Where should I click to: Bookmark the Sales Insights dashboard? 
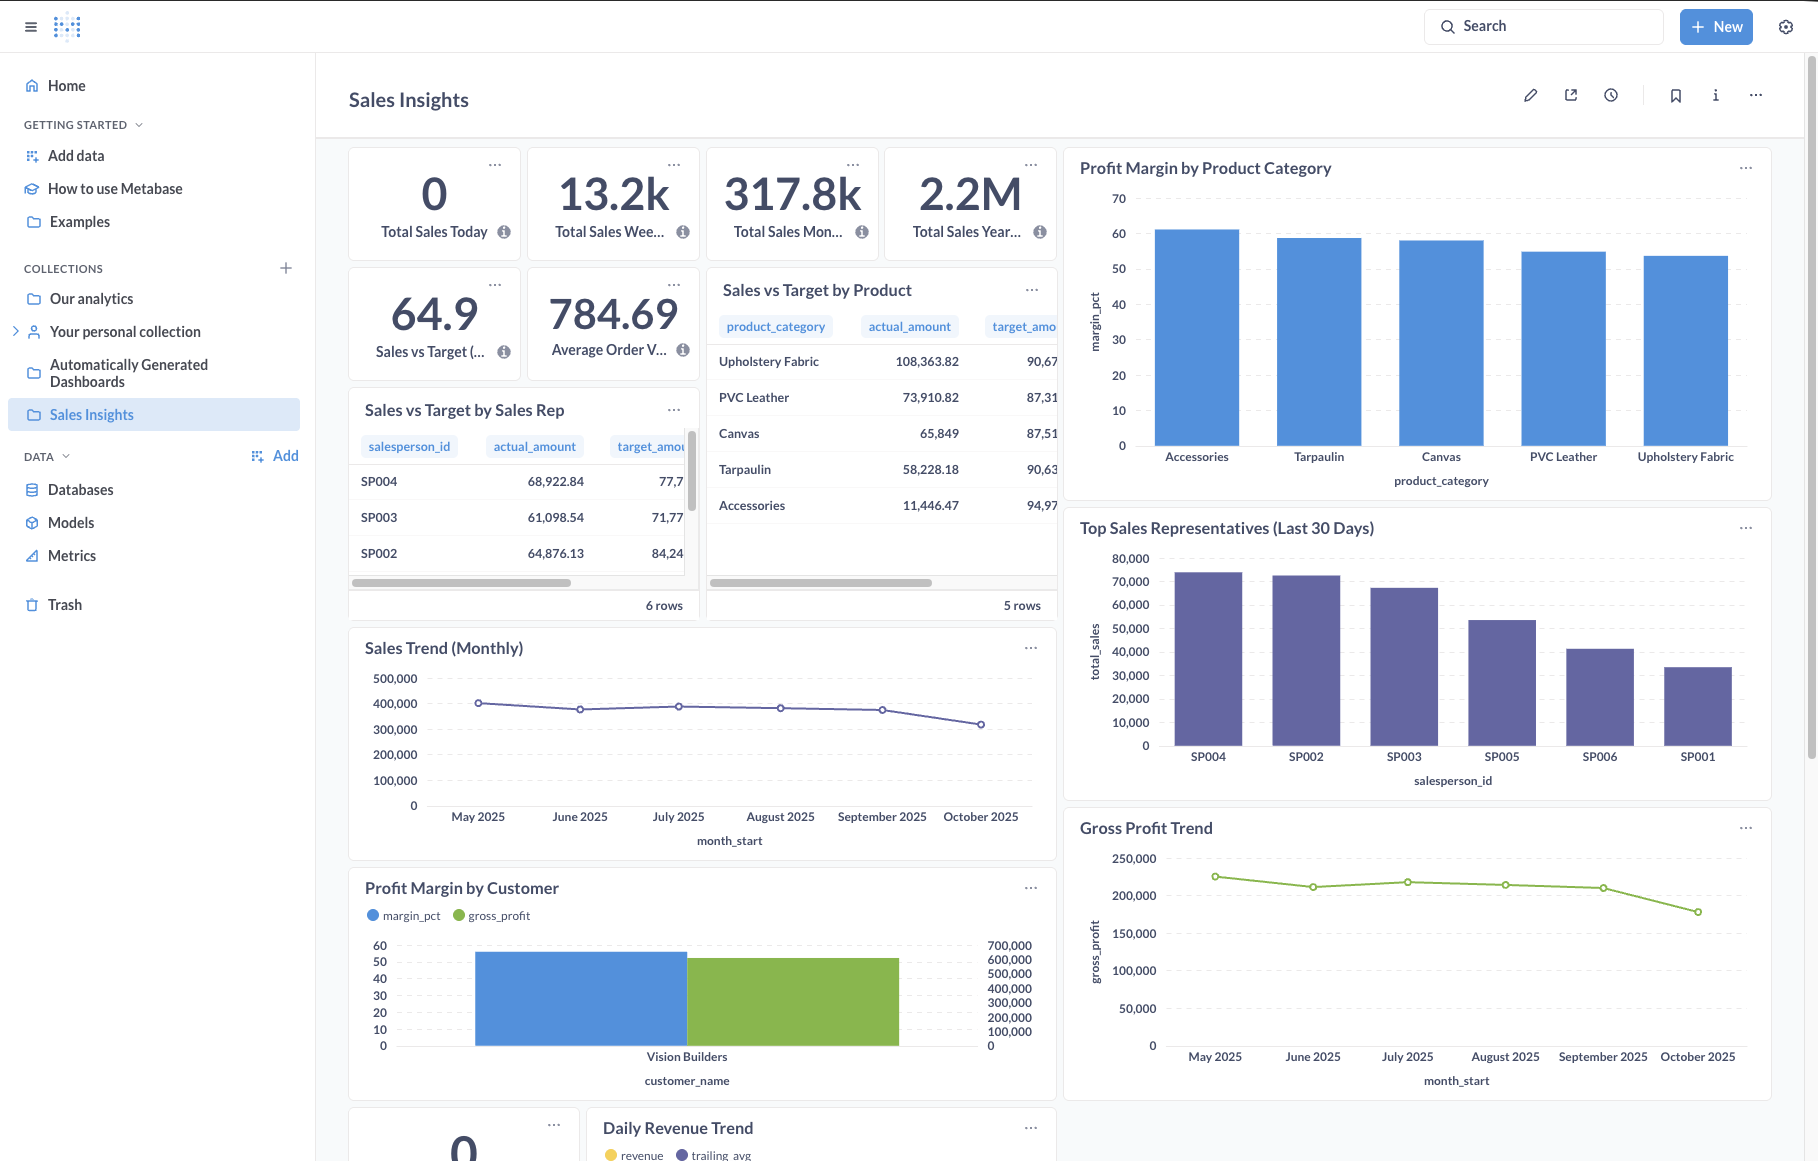(1676, 95)
